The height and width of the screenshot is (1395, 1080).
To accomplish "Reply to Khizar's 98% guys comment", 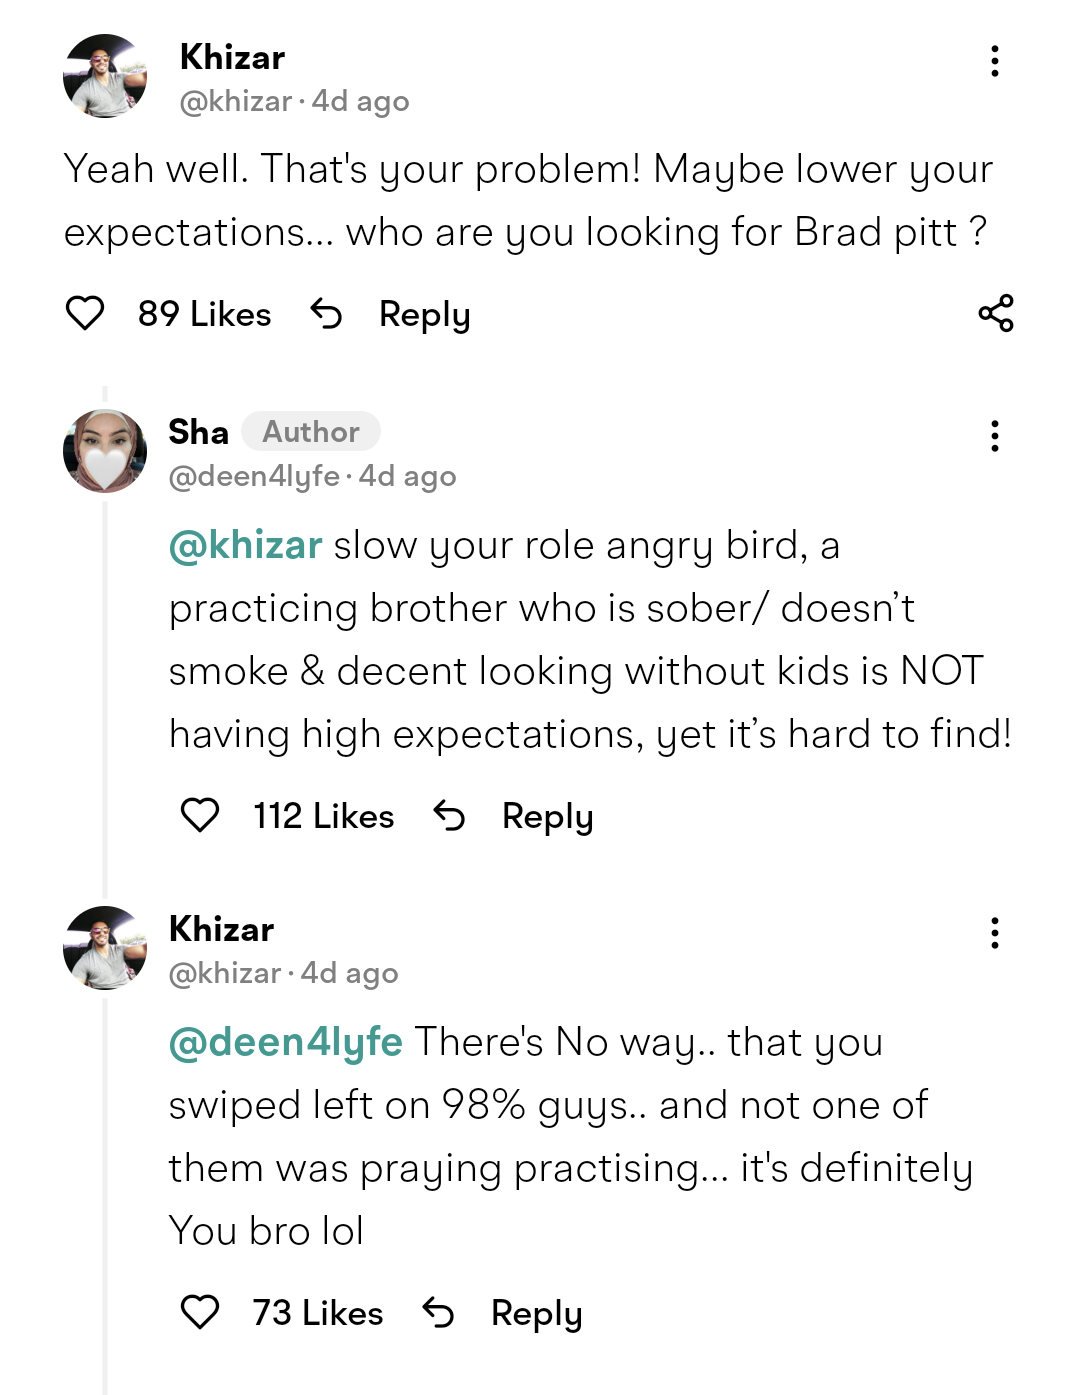I will coord(536,1313).
